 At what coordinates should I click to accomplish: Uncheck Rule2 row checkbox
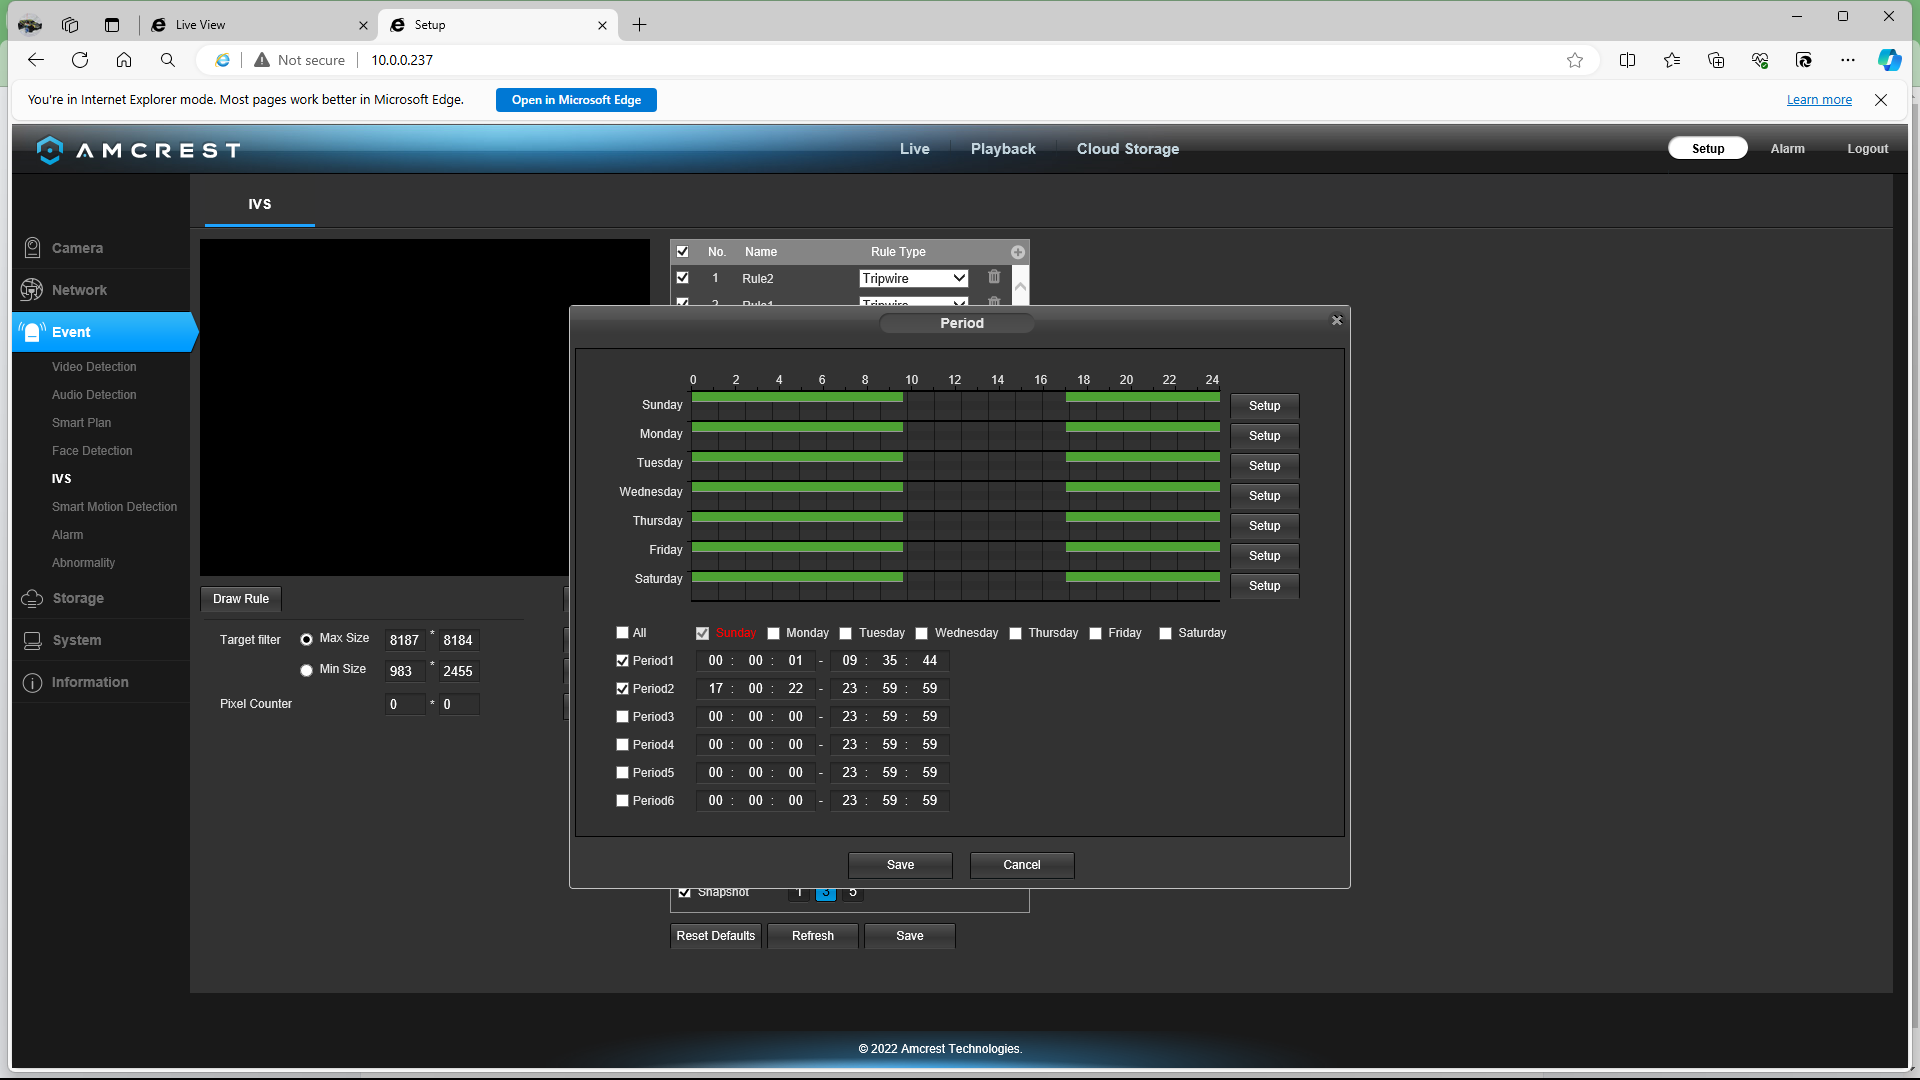(x=682, y=278)
